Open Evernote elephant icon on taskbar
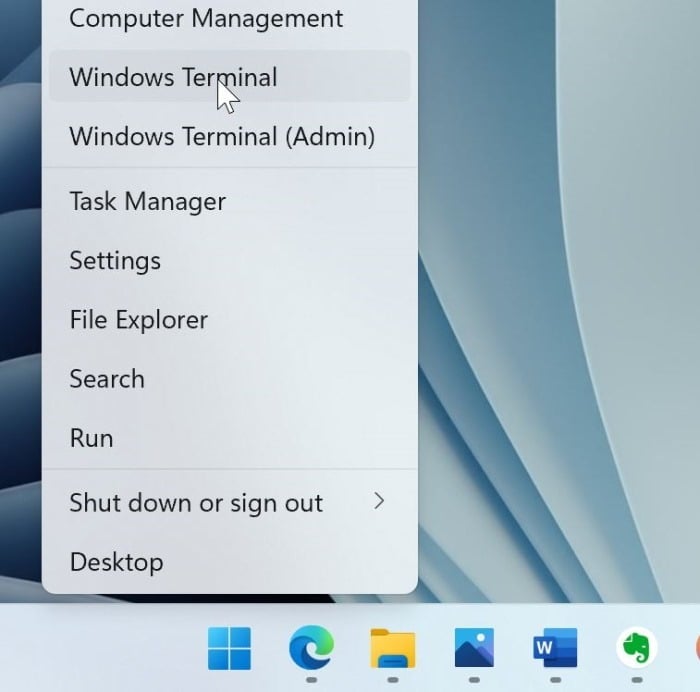This screenshot has height=692, width=700. pos(637,647)
